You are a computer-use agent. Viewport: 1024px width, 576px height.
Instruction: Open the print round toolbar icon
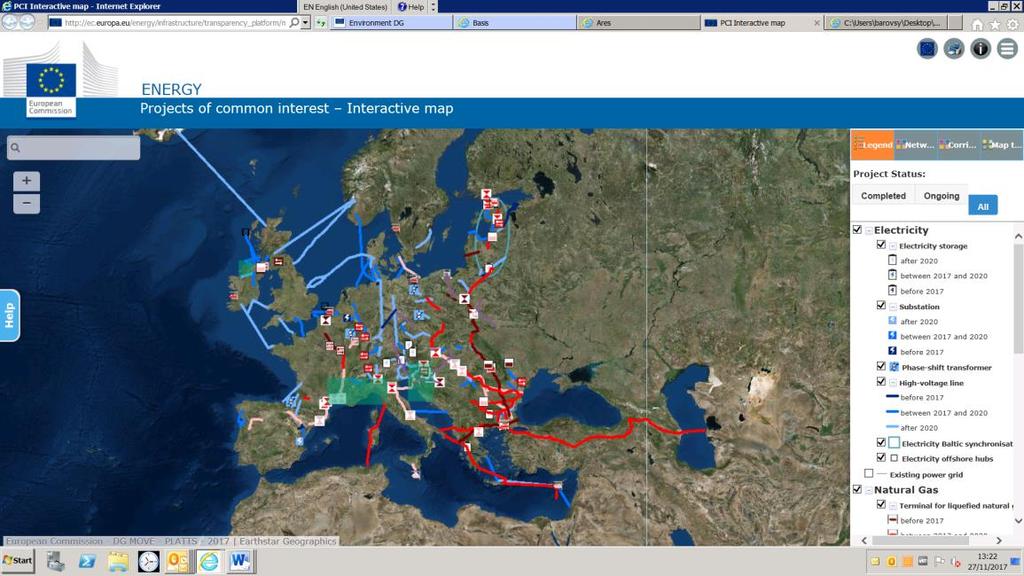[x=953, y=48]
